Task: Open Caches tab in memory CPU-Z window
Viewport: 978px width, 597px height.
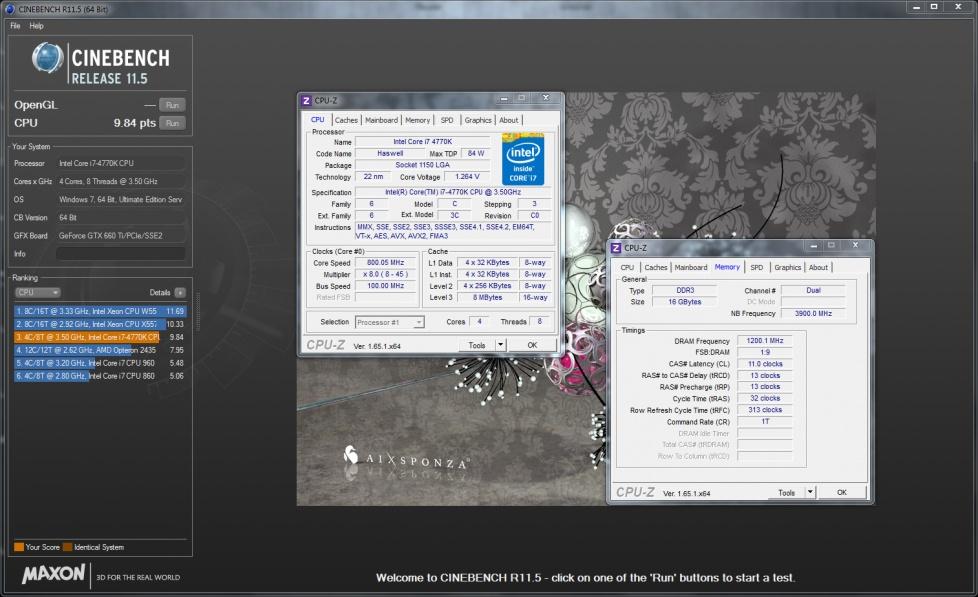Action: pyautogui.click(x=656, y=268)
